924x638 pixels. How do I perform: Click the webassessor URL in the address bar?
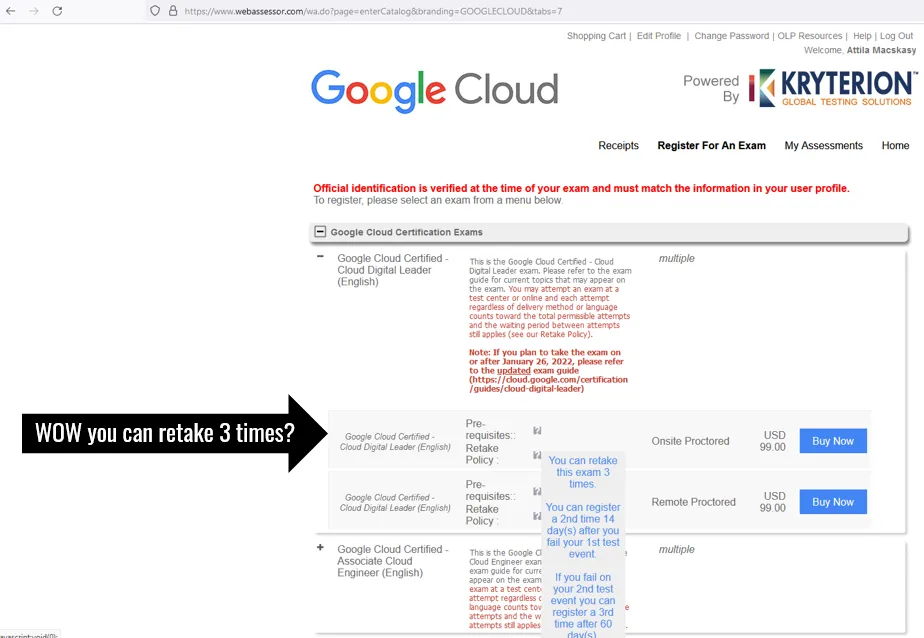373,11
